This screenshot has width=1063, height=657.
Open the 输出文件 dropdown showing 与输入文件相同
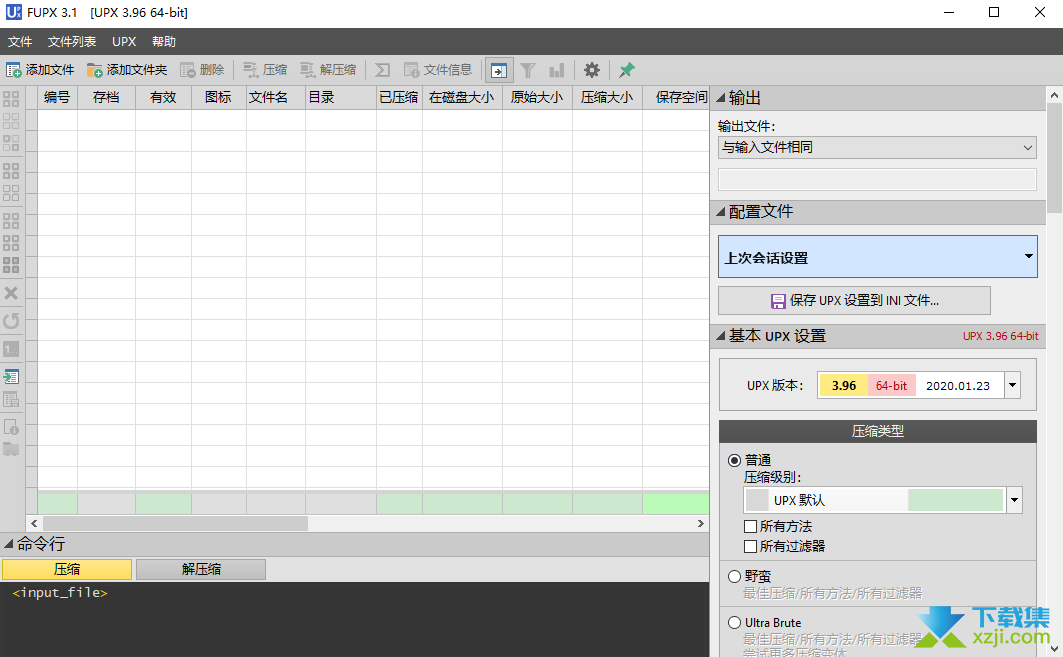877,147
